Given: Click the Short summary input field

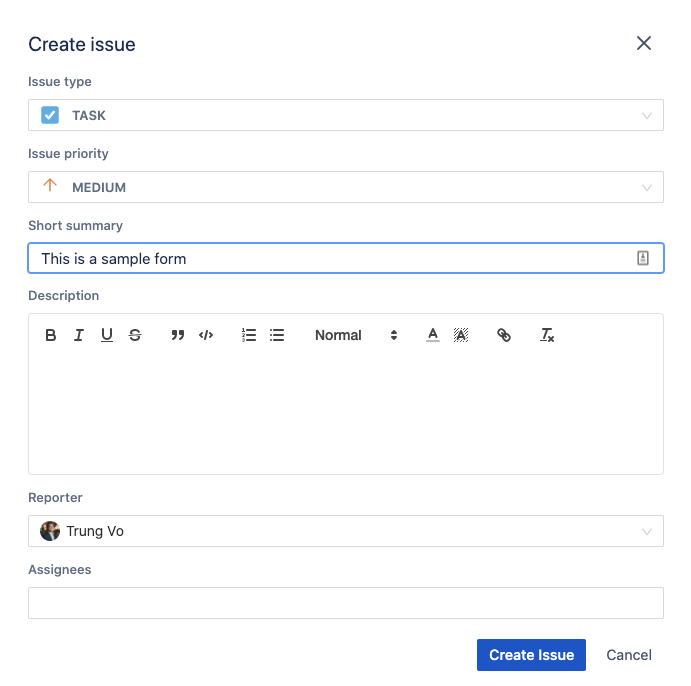Looking at the screenshot, I should (x=346, y=258).
